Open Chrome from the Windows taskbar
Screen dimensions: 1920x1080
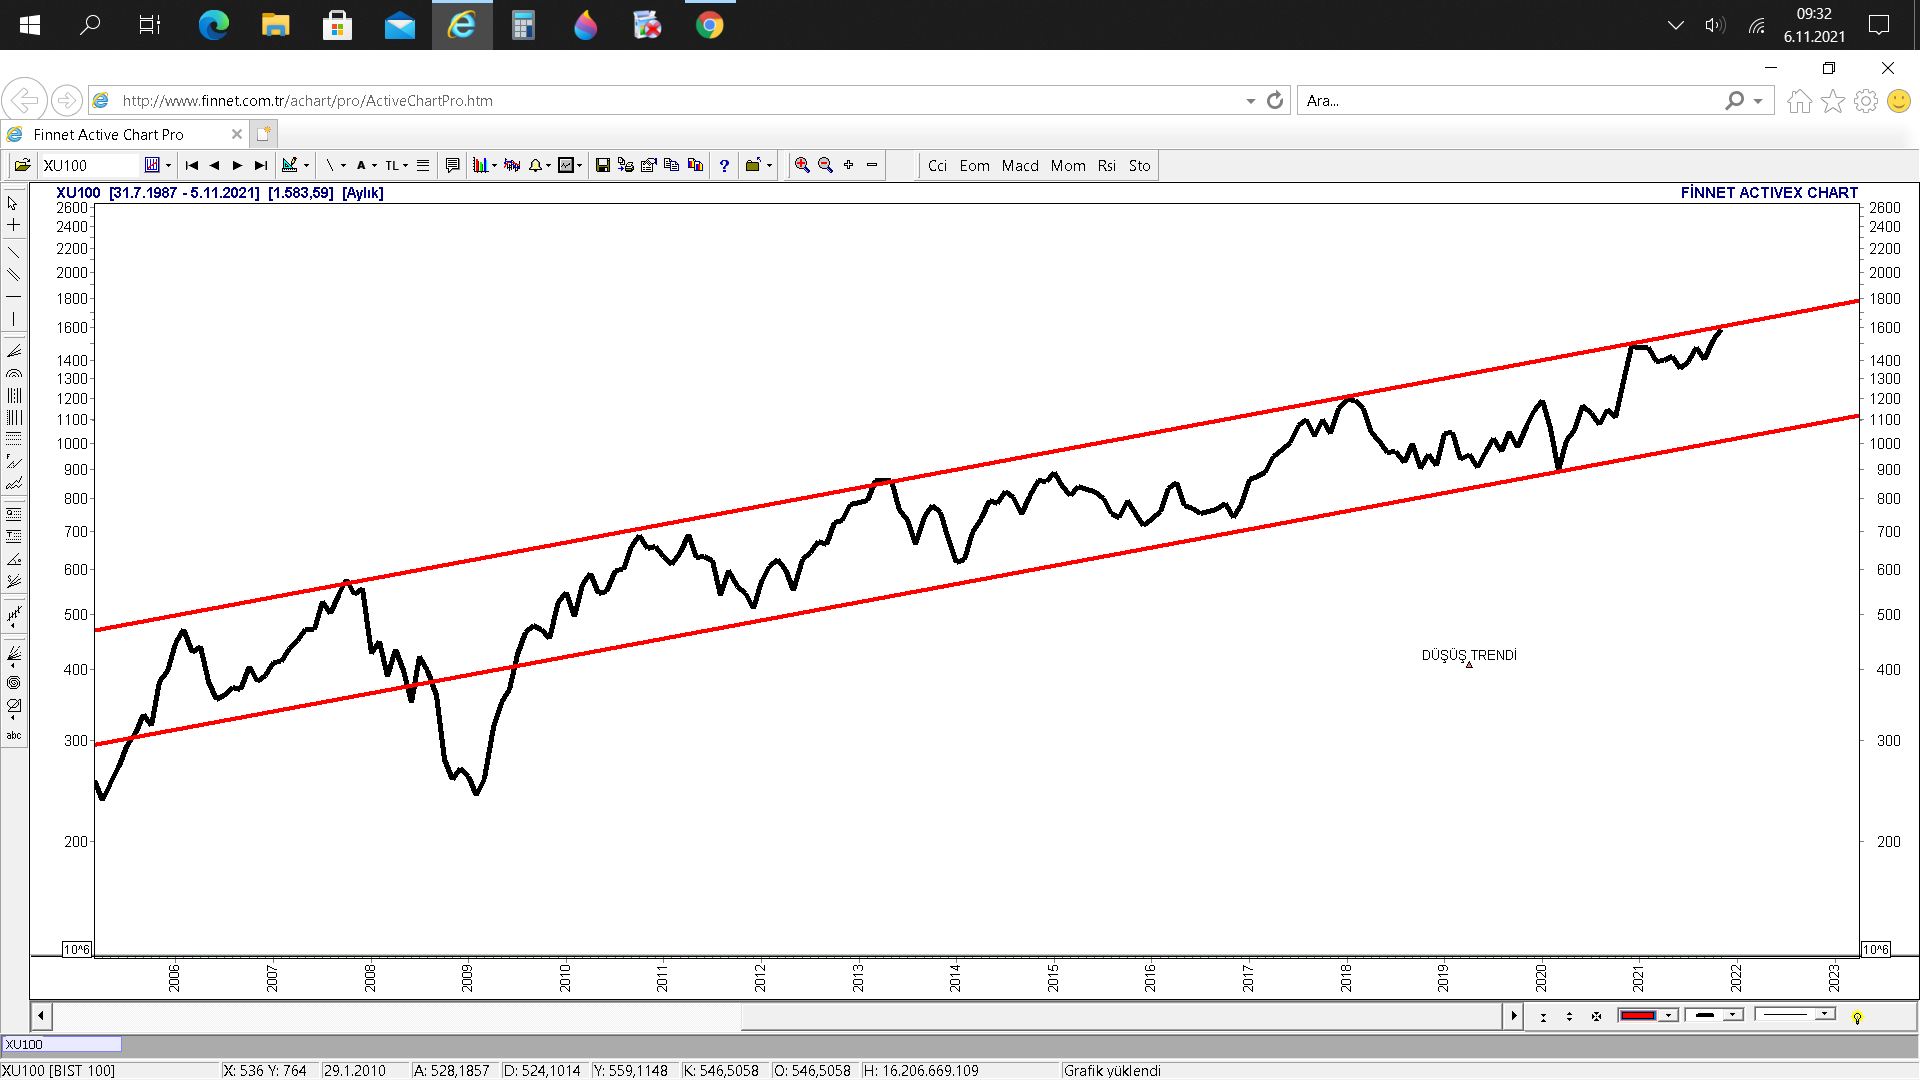click(x=709, y=25)
